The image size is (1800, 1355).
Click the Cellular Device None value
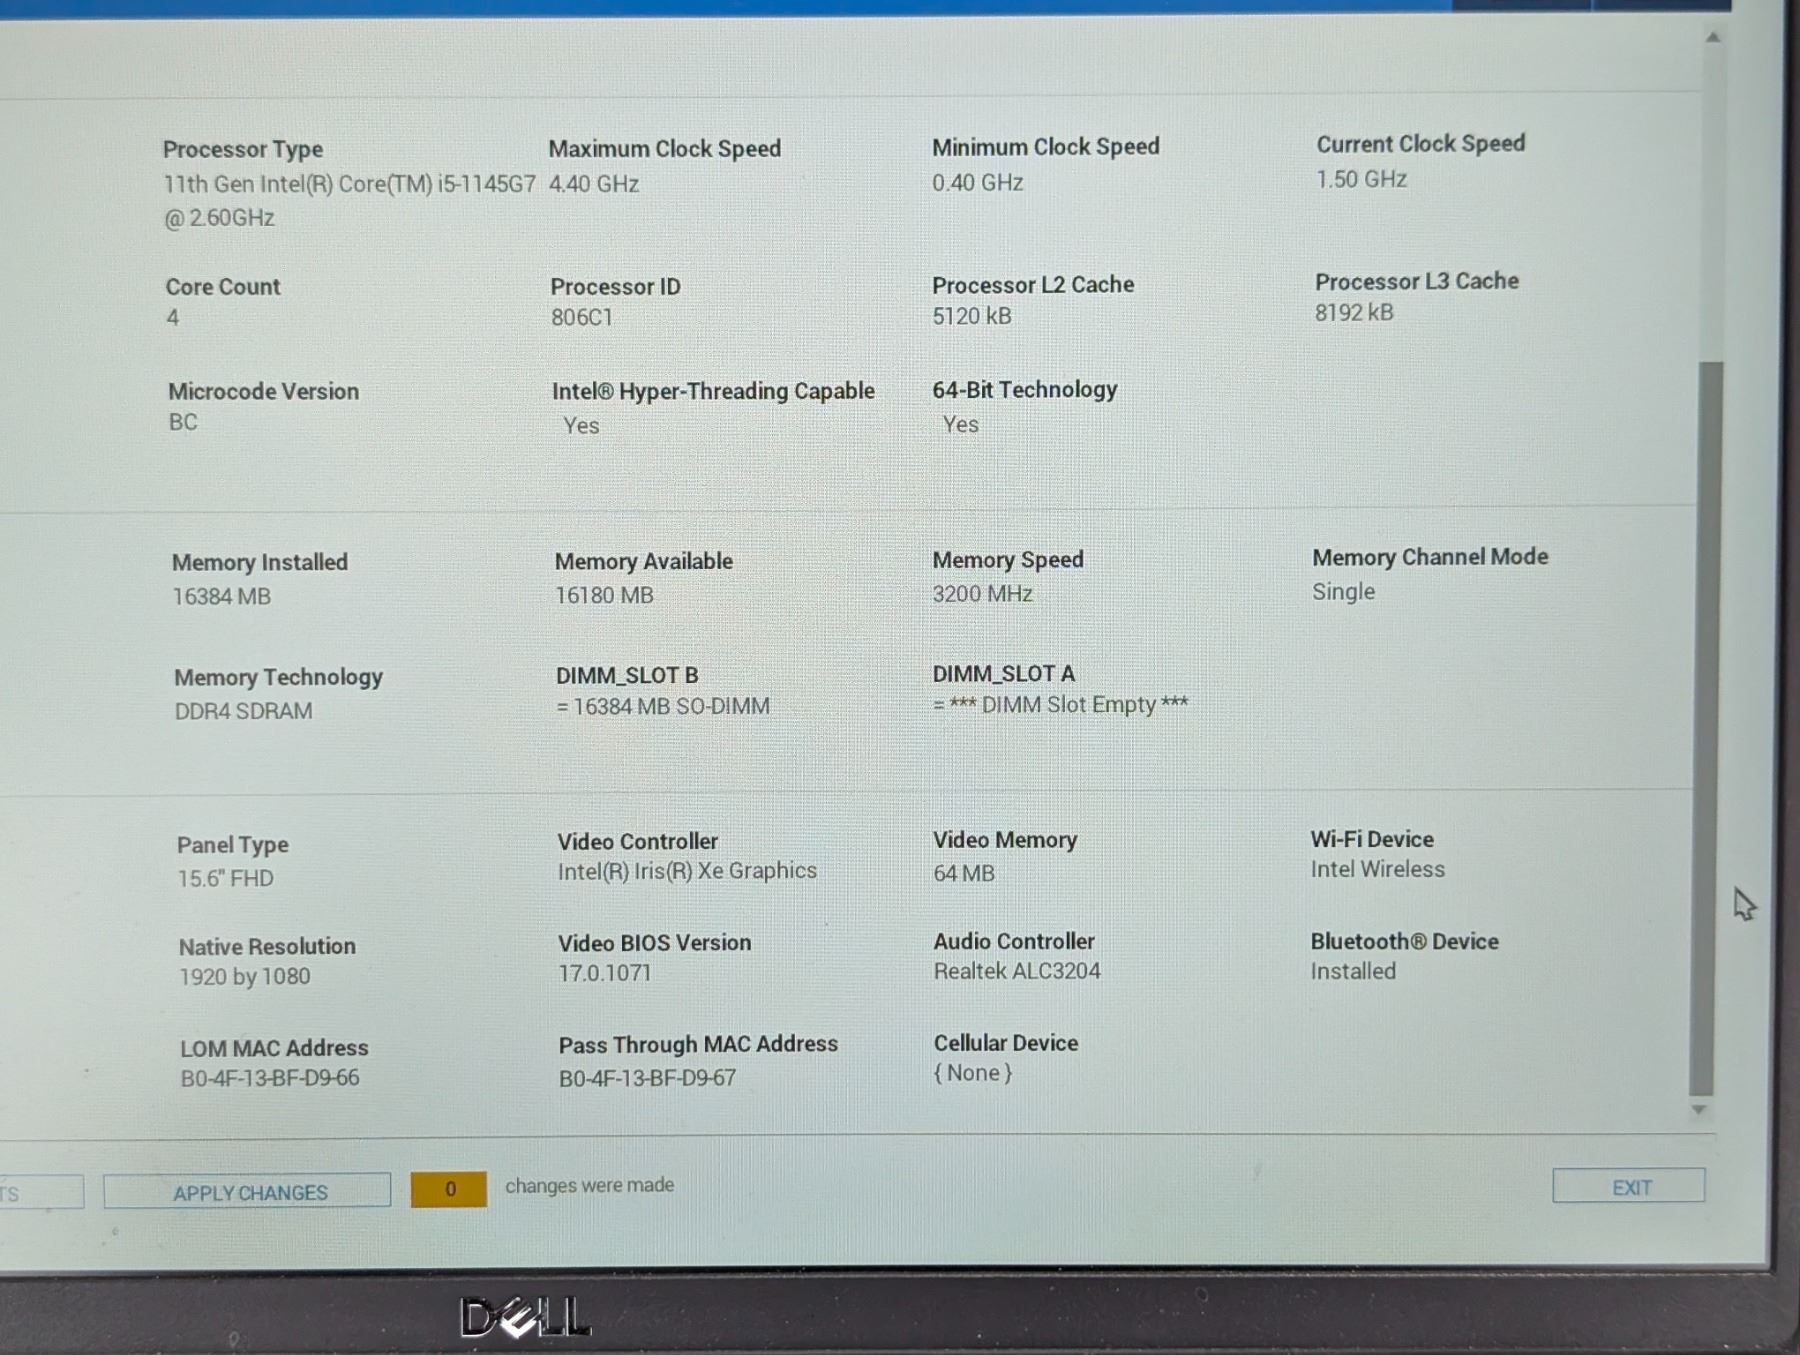click(x=972, y=1073)
